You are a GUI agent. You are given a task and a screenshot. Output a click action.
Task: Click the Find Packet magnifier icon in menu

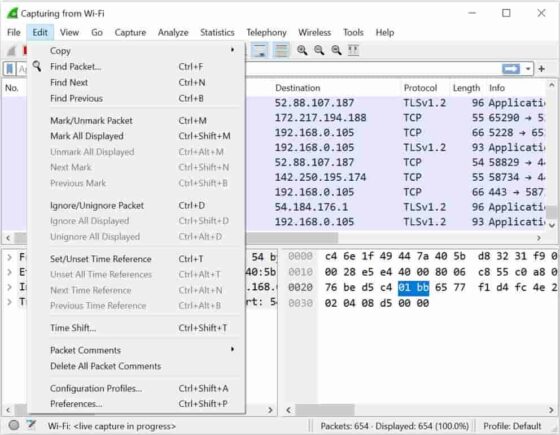[37, 66]
